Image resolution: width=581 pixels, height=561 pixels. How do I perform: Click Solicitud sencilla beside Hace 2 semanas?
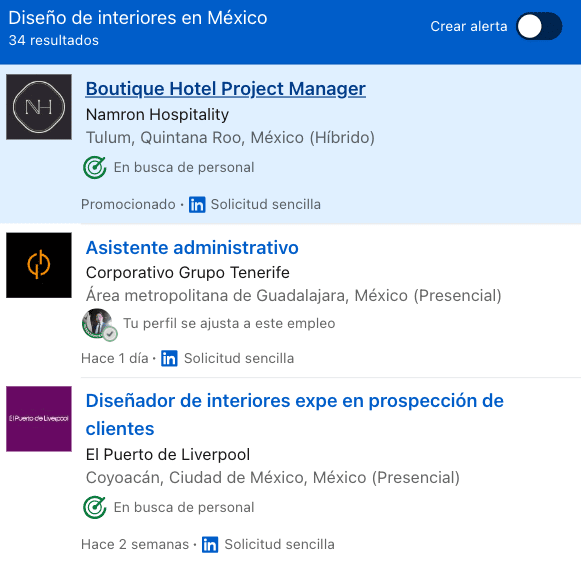279,544
